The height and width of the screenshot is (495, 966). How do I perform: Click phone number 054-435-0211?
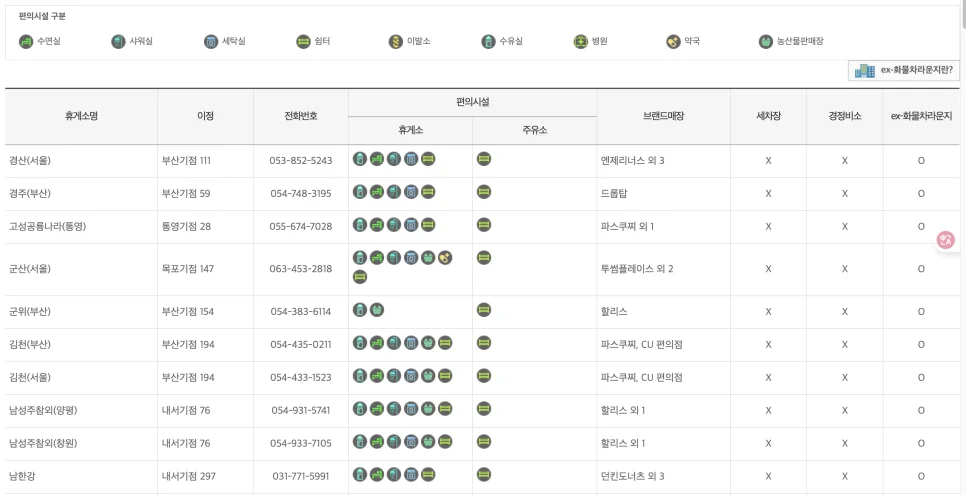[x=301, y=345]
